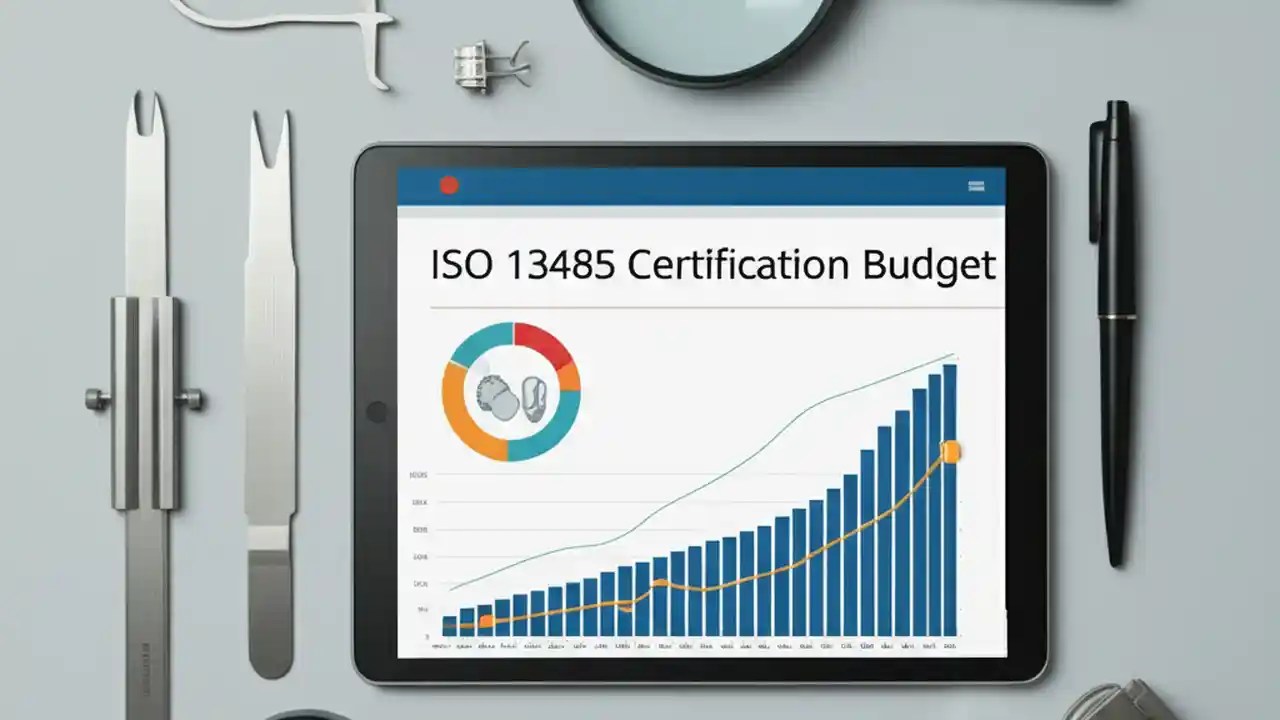
Task: Select the blue header bar of the app
Action: coord(700,184)
